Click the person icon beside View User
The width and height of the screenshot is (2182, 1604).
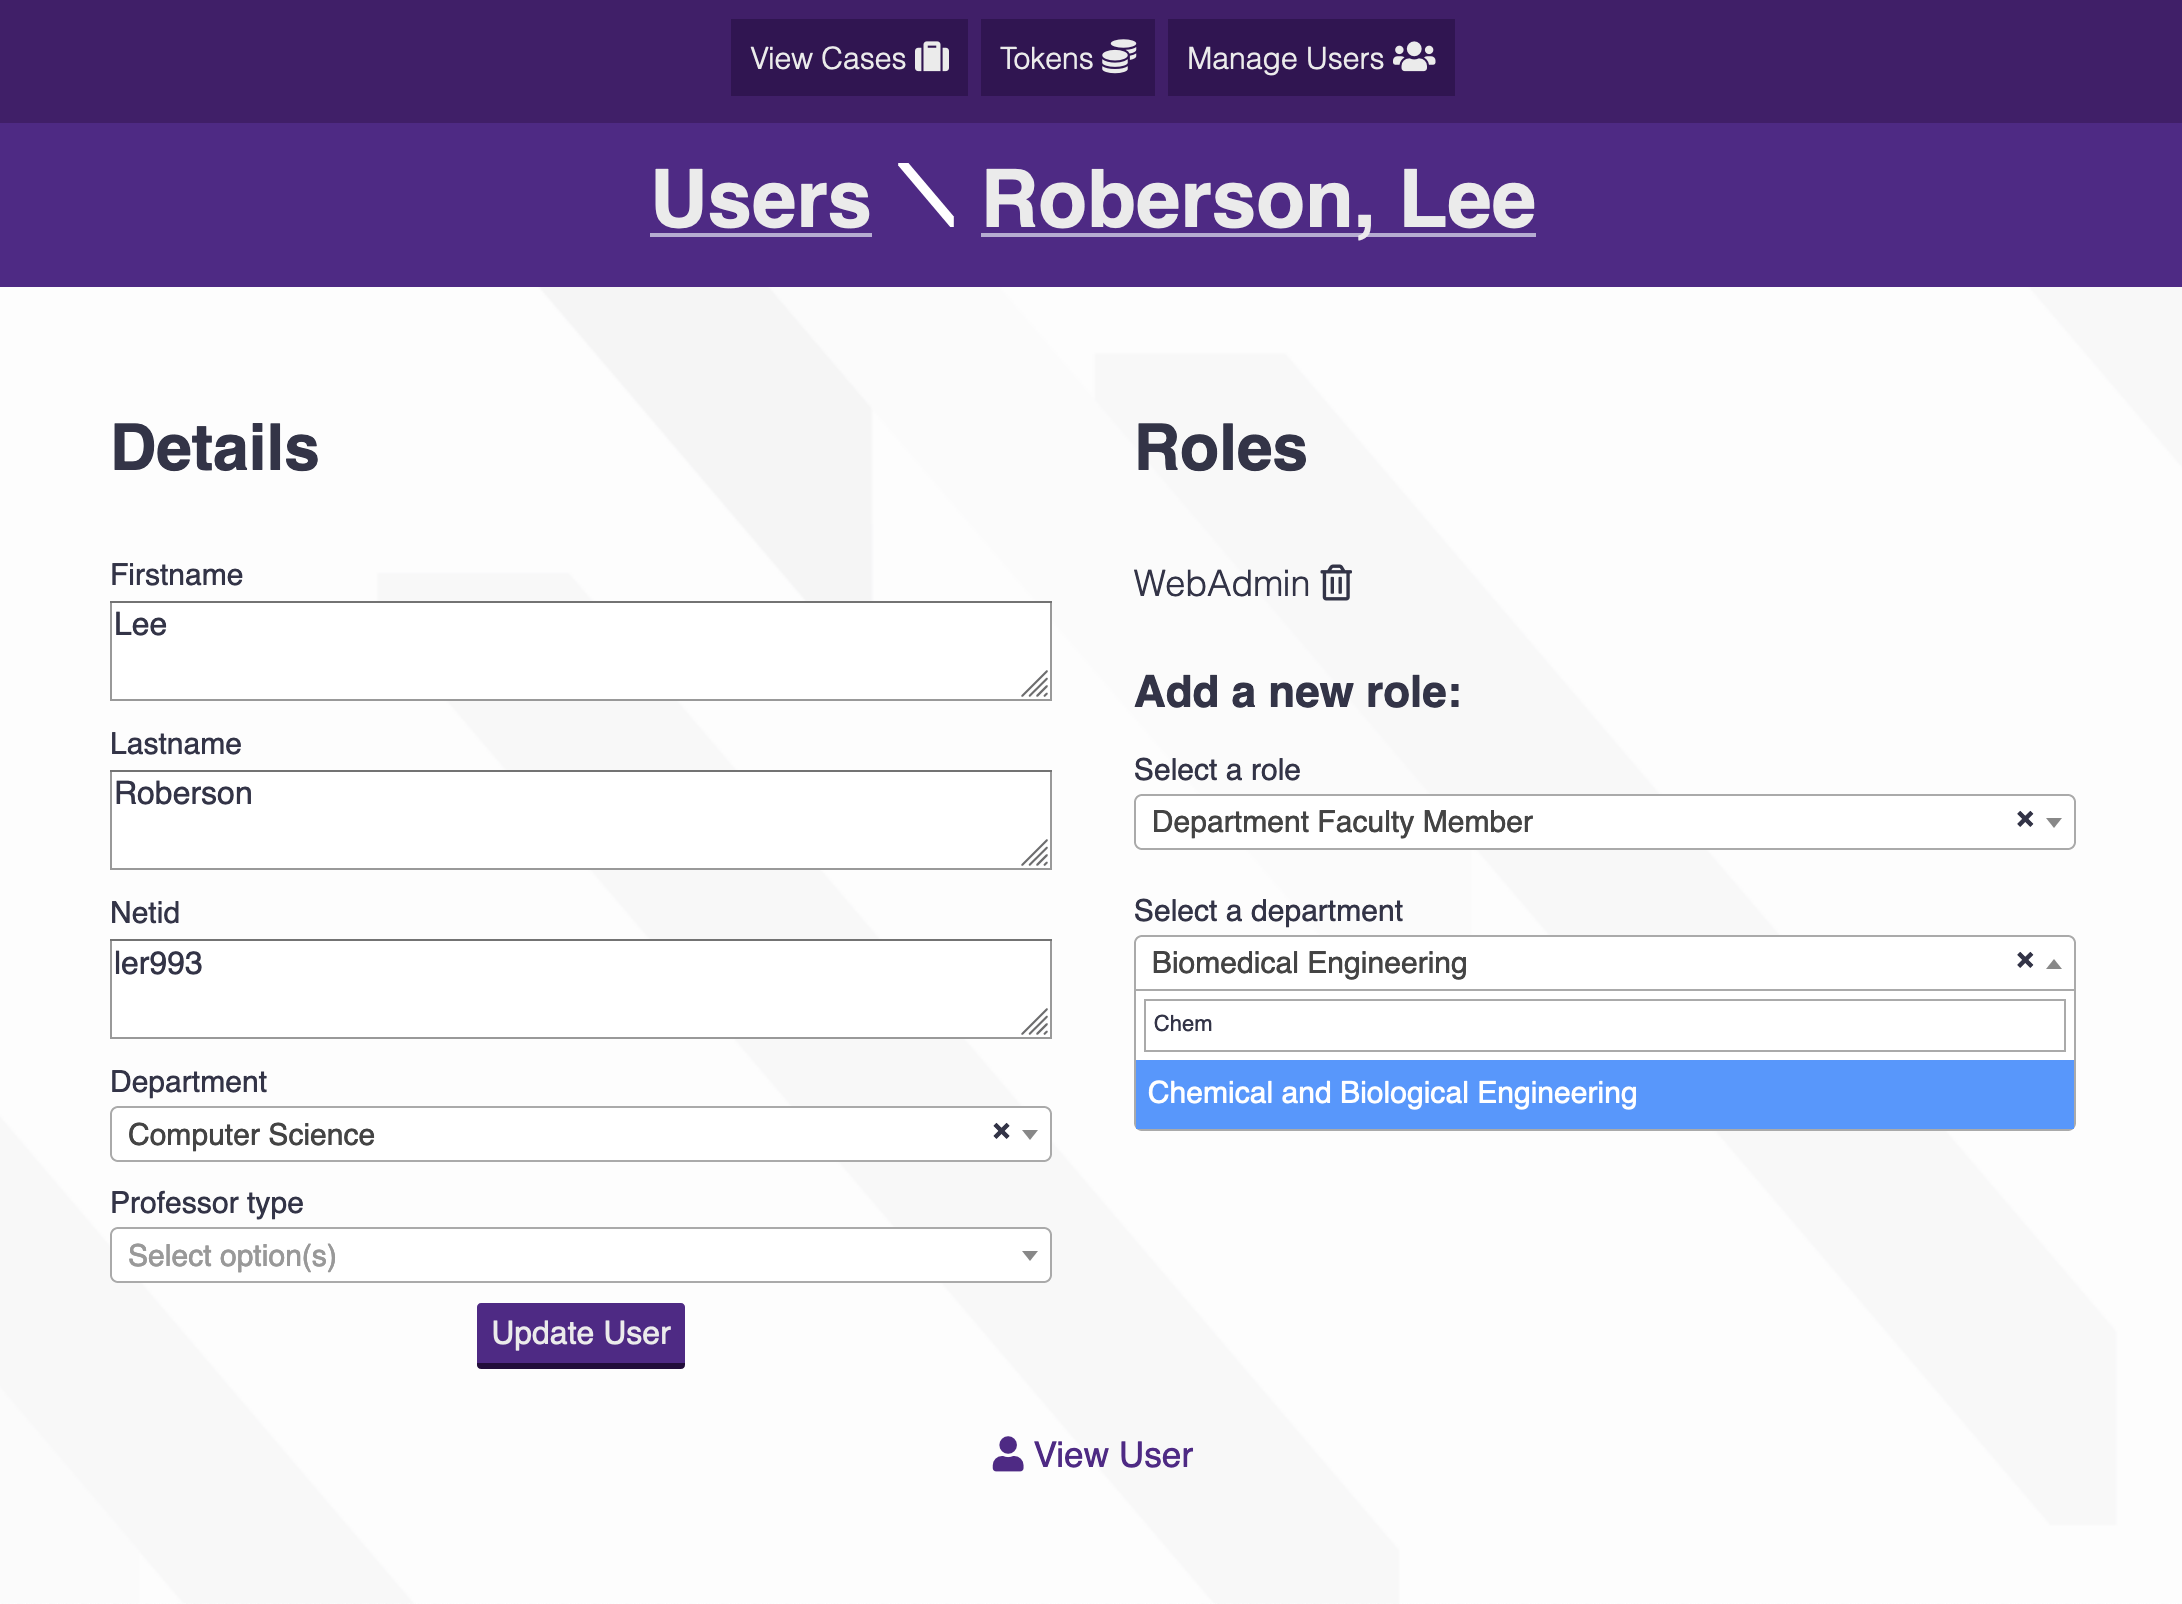[1007, 1454]
